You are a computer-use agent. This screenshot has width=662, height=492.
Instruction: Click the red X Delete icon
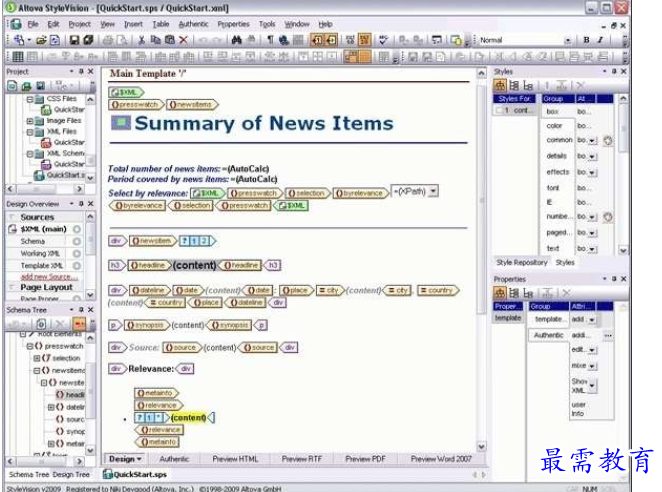pos(183,40)
